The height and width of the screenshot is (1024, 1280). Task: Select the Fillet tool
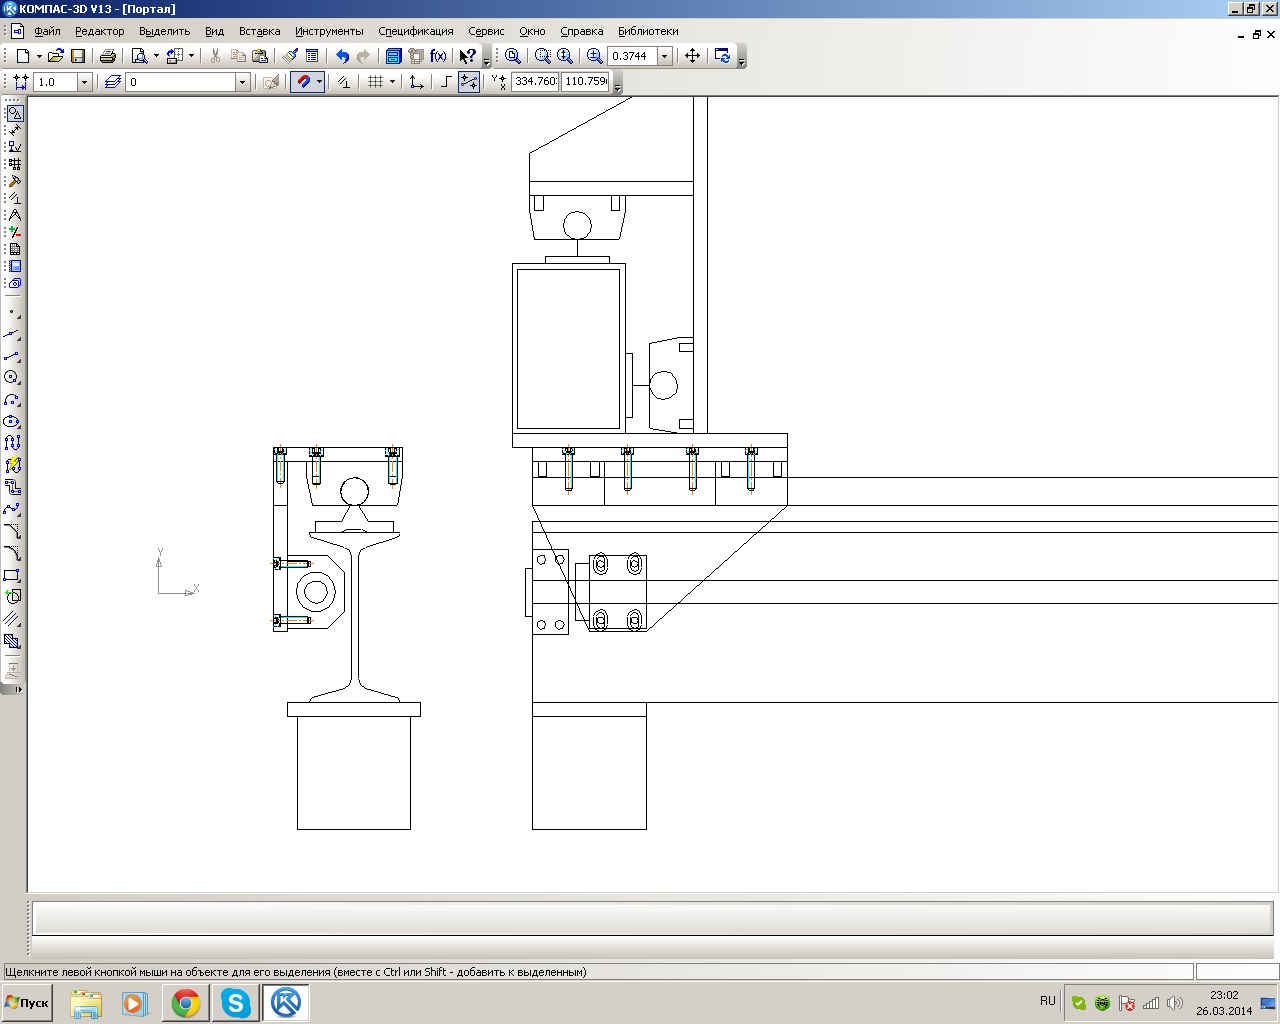(12, 553)
